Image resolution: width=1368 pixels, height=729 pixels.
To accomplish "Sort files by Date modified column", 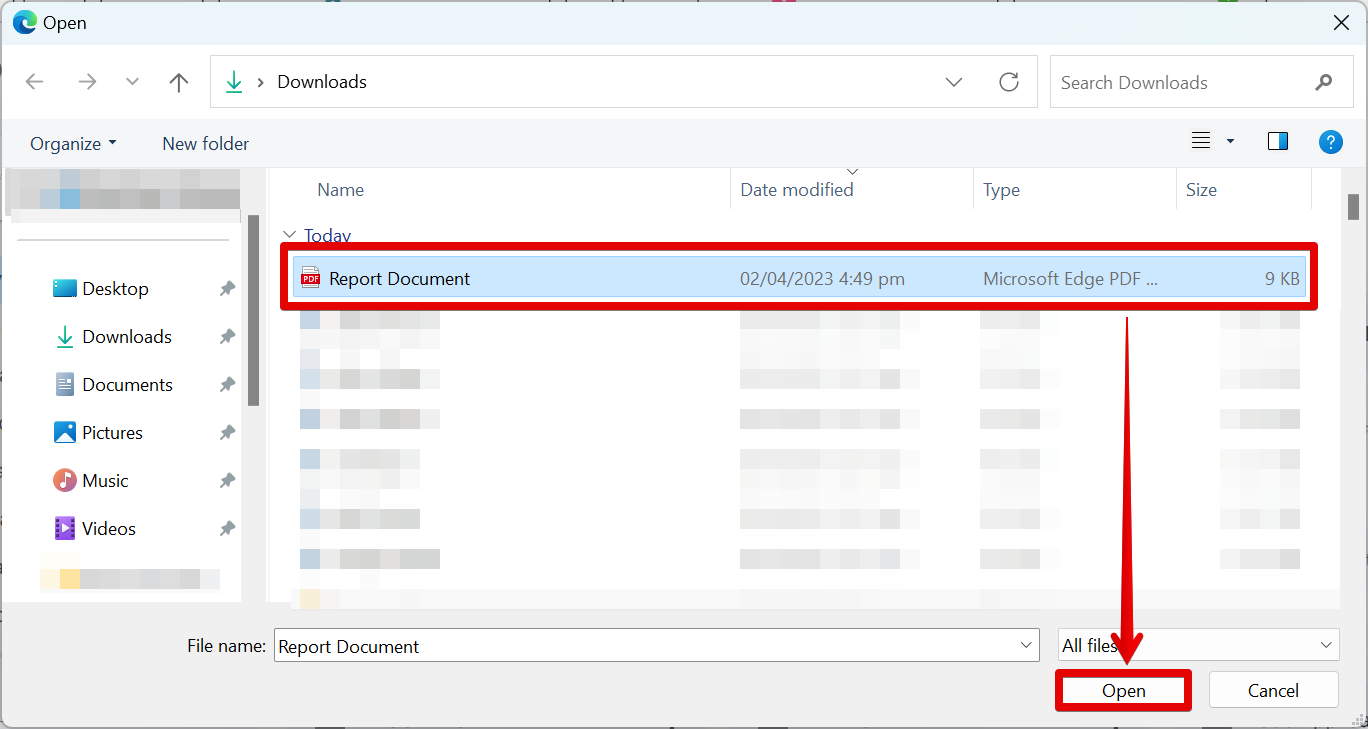I will tap(797, 190).
